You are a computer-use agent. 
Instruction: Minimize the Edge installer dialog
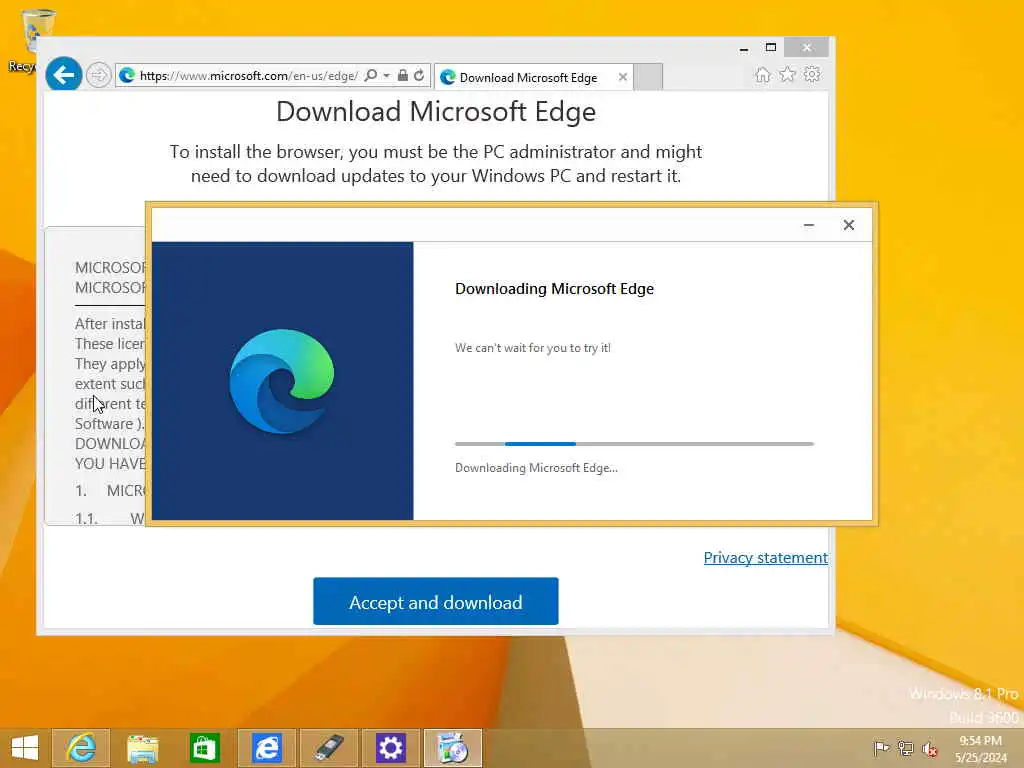tap(808, 225)
